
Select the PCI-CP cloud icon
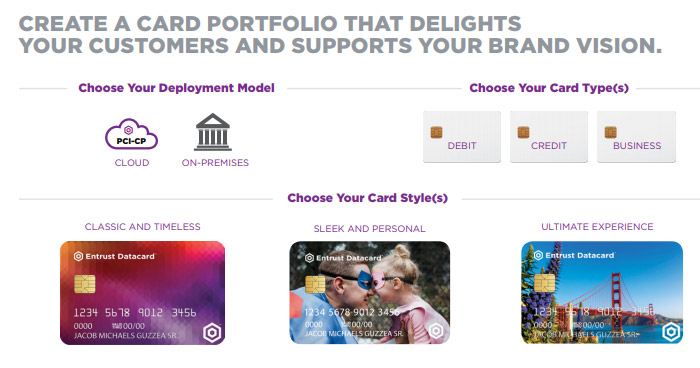[x=131, y=134]
